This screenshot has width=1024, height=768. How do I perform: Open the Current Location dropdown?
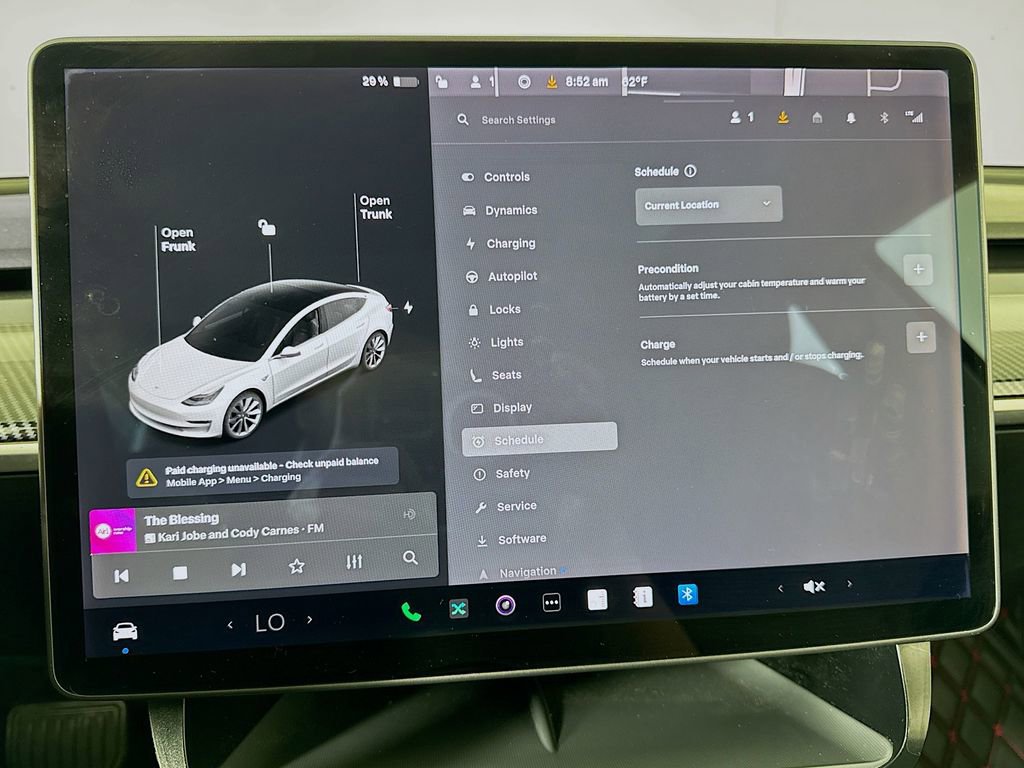point(709,205)
